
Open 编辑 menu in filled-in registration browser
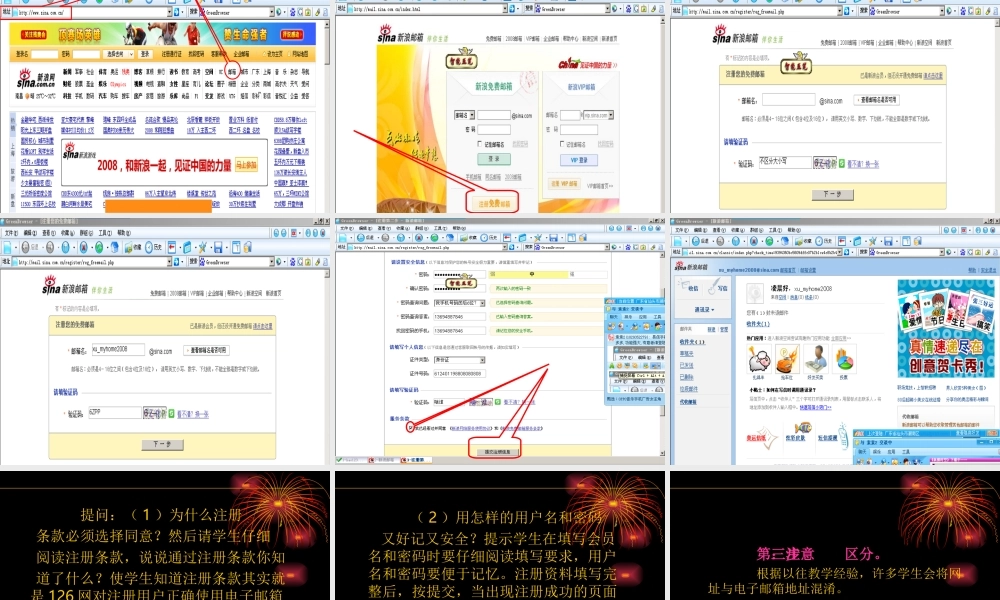(x=30, y=233)
